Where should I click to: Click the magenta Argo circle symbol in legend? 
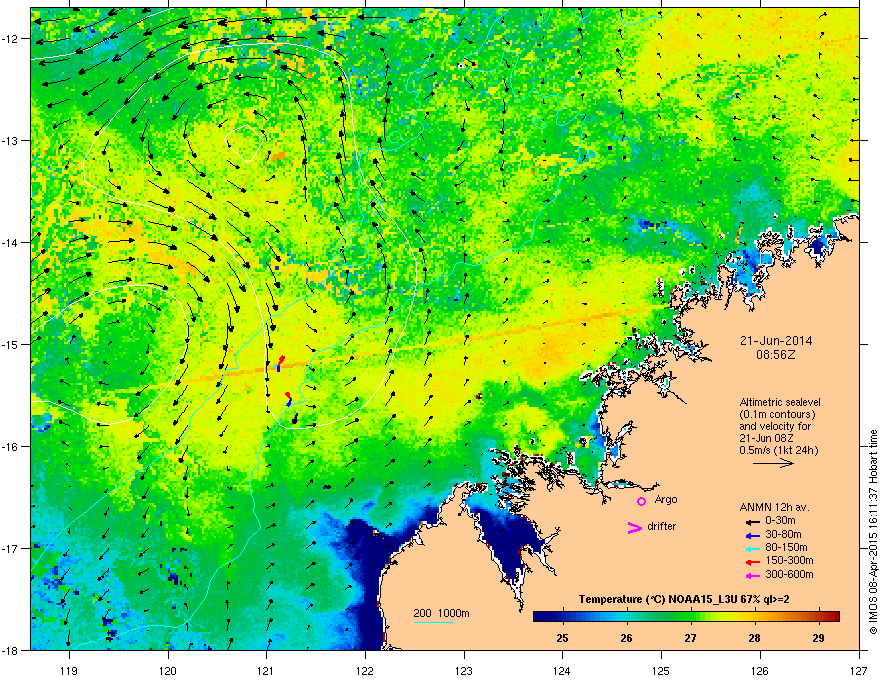pos(641,501)
